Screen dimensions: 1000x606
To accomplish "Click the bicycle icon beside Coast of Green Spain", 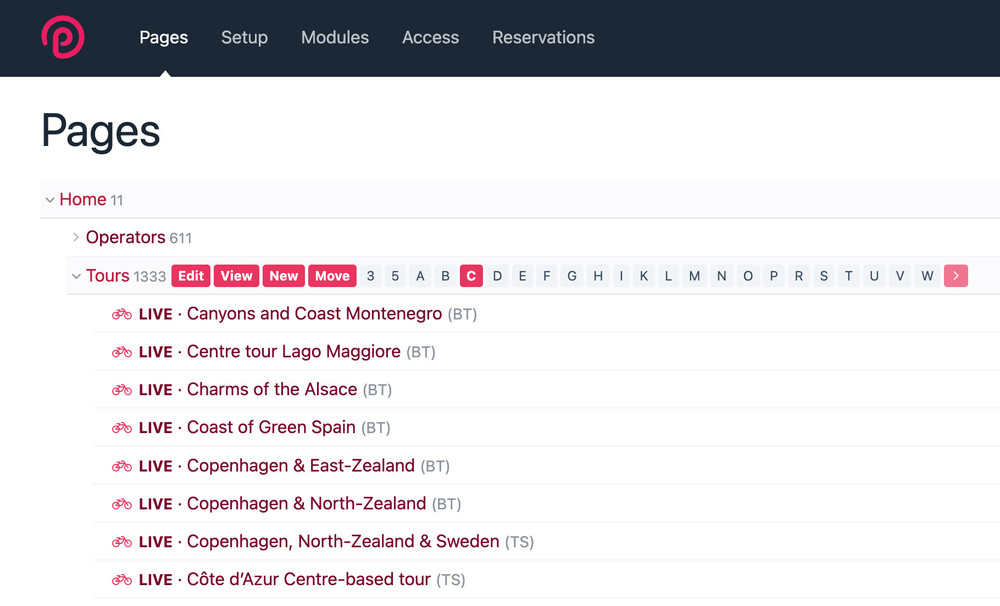I will (122, 428).
